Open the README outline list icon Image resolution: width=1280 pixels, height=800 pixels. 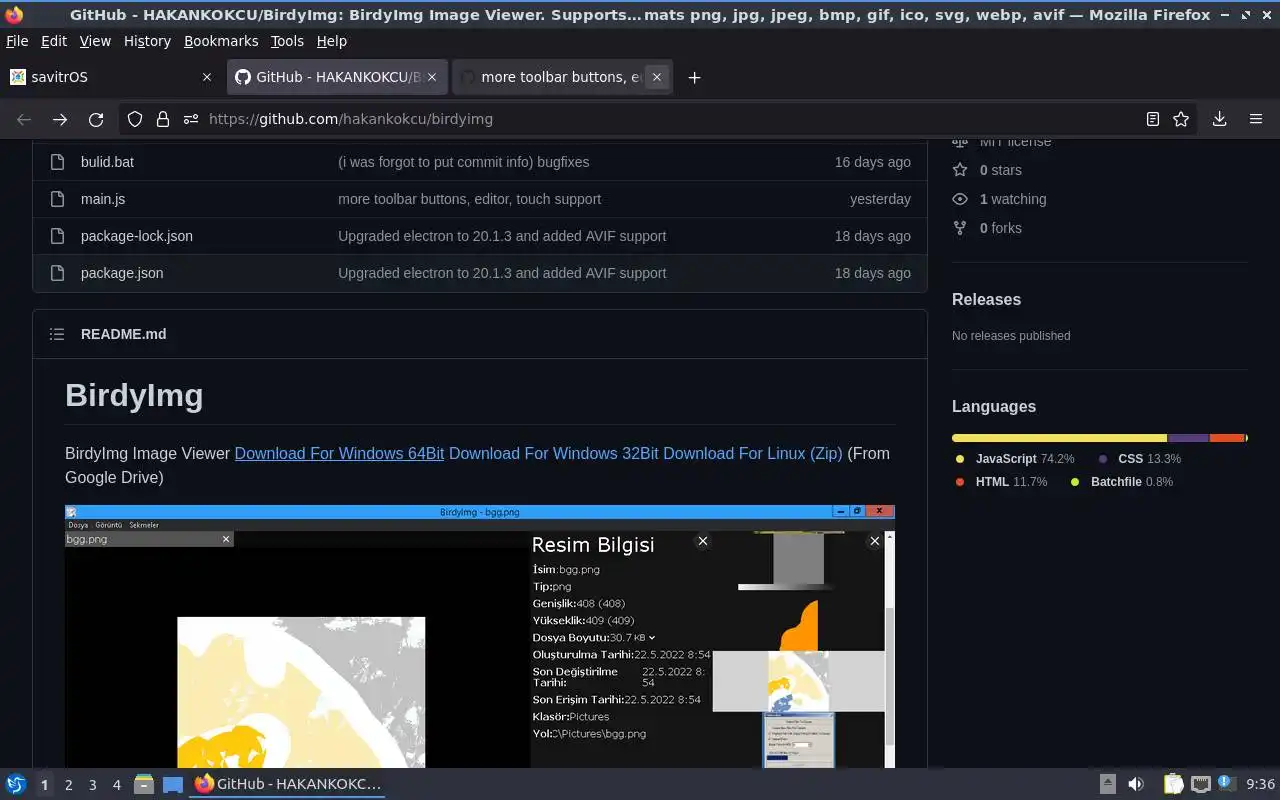[x=57, y=334]
